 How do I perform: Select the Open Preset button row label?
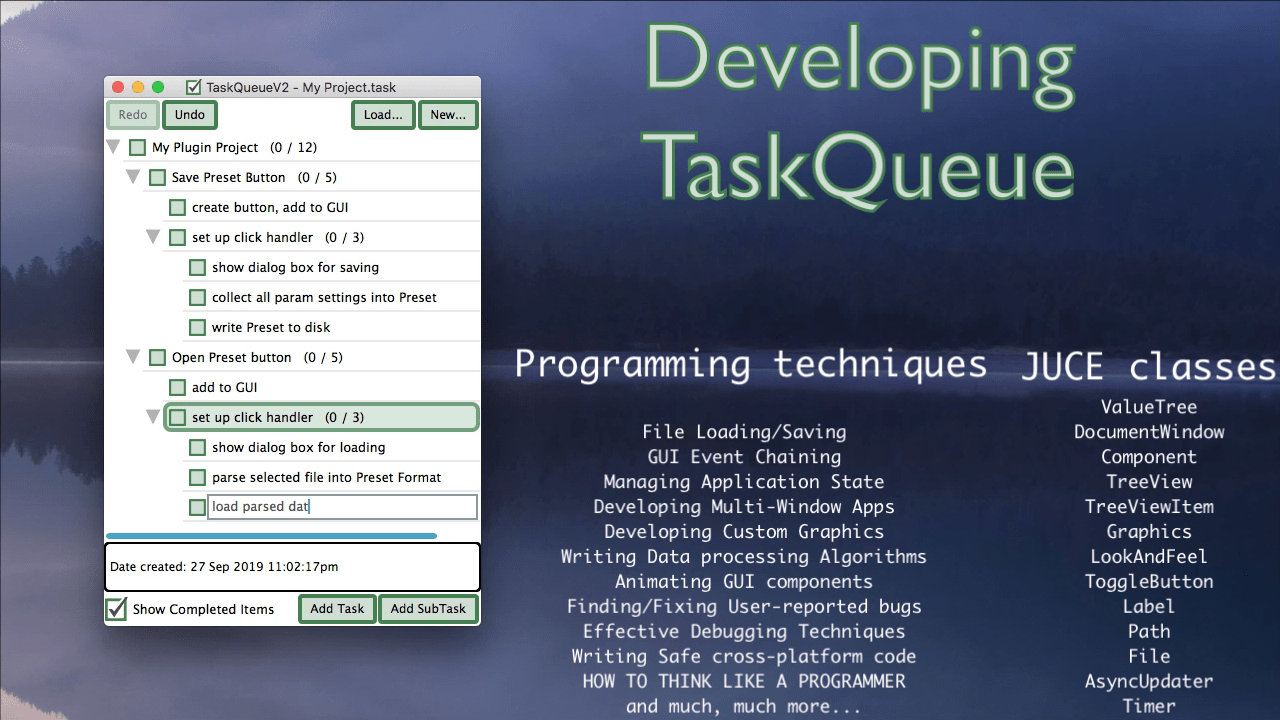click(x=232, y=358)
